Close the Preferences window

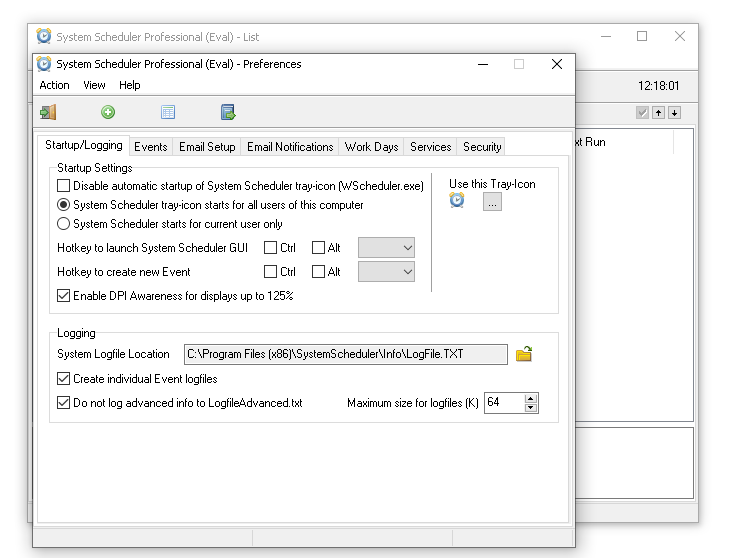(556, 64)
